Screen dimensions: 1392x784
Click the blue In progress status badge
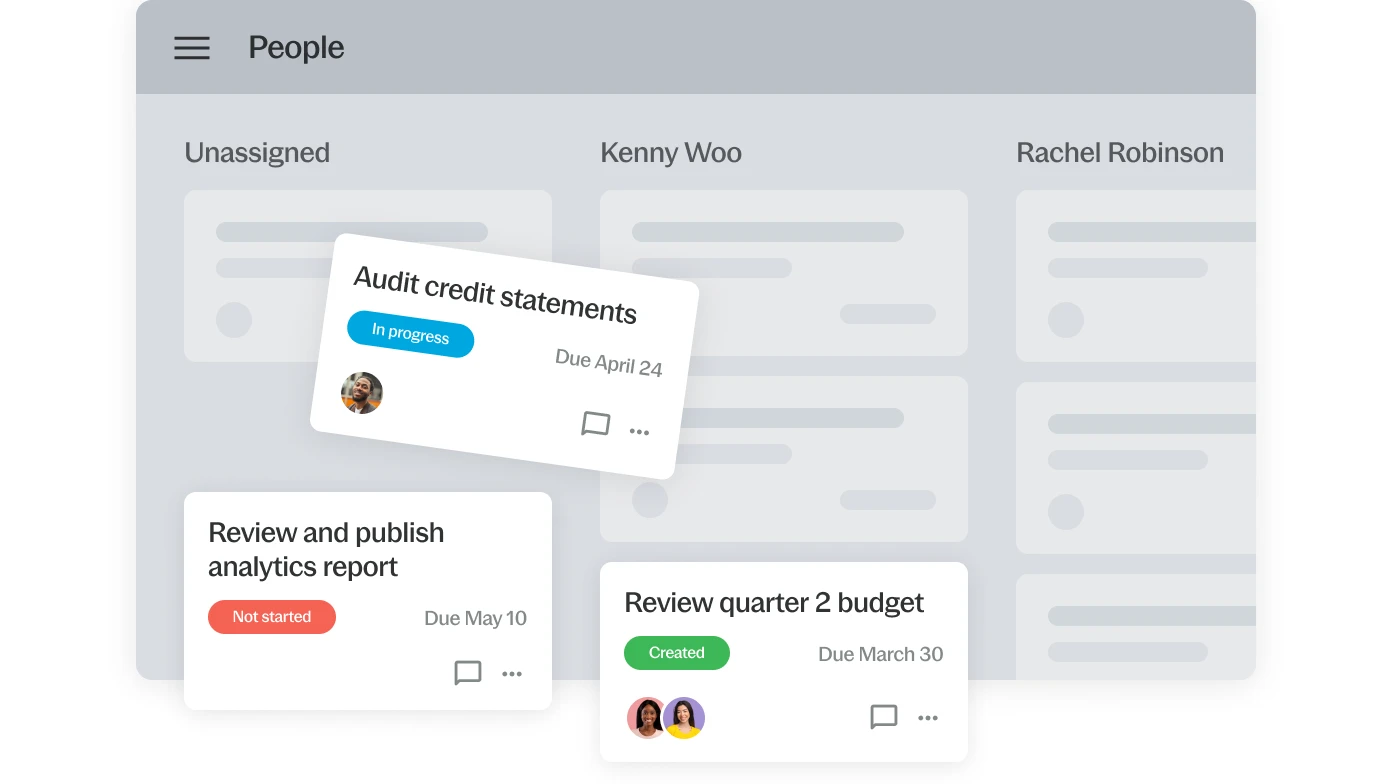point(410,333)
